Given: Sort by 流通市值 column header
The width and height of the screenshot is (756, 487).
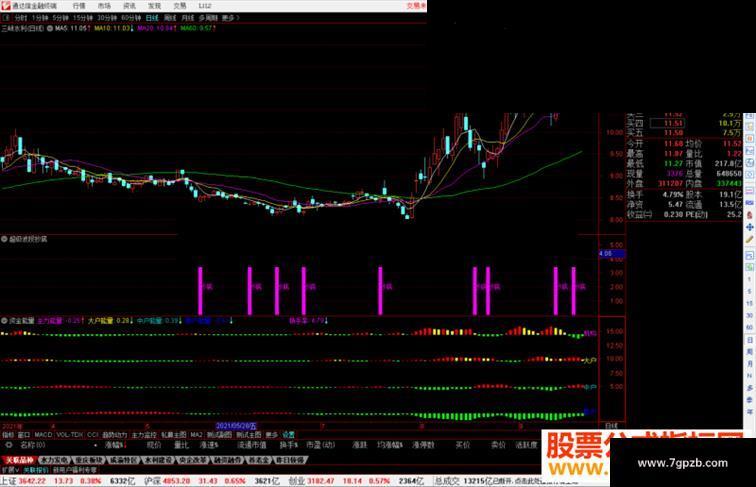Looking at the screenshot, I should [252, 445].
